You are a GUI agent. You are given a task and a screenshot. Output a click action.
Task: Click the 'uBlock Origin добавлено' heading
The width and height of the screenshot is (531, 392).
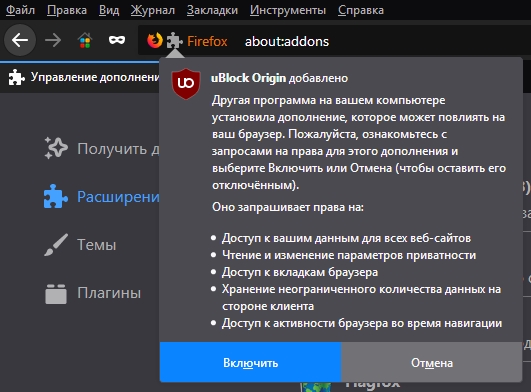[279, 78]
